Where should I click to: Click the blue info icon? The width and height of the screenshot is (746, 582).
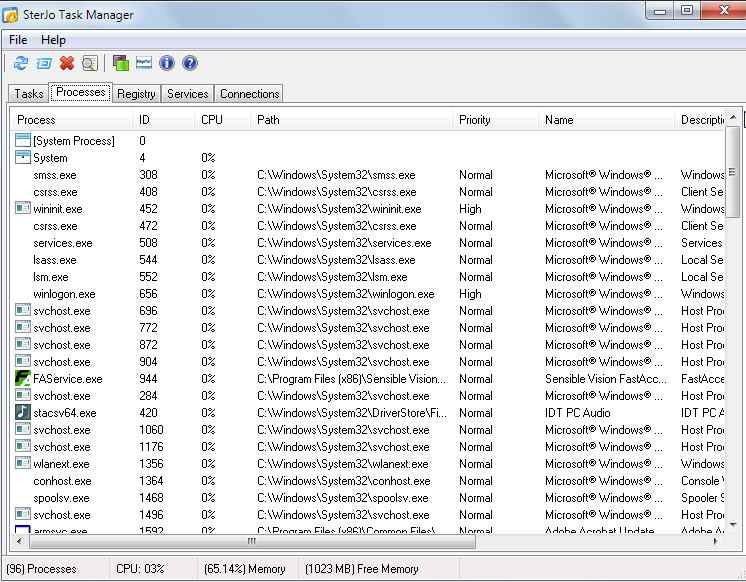[167, 64]
